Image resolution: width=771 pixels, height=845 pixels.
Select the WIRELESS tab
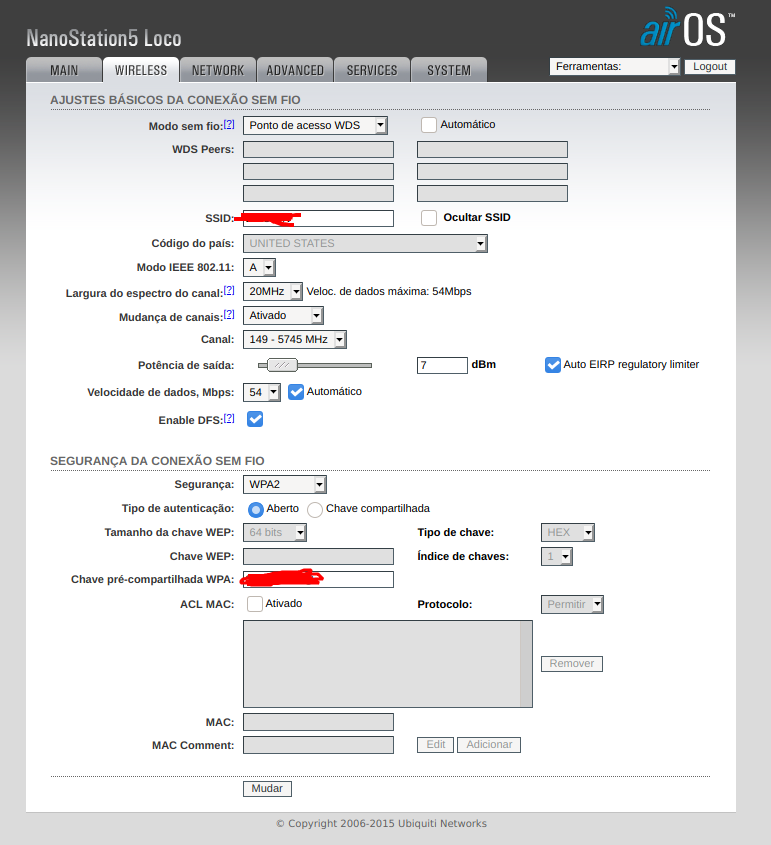[141, 70]
